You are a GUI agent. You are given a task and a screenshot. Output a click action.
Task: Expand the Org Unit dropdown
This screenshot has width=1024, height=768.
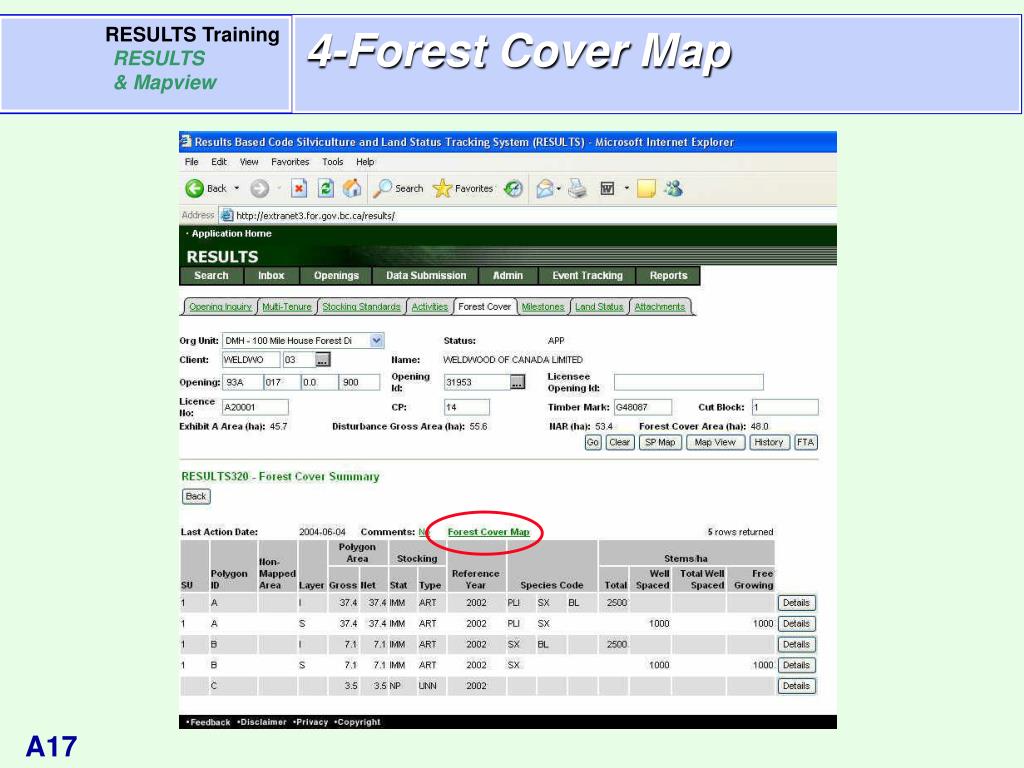376,340
